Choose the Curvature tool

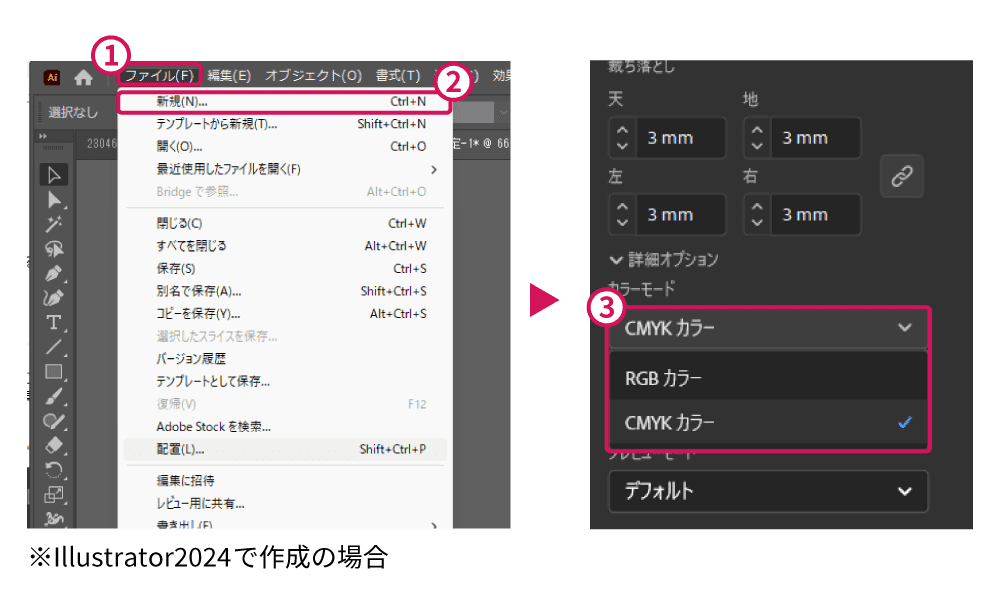click(x=54, y=298)
